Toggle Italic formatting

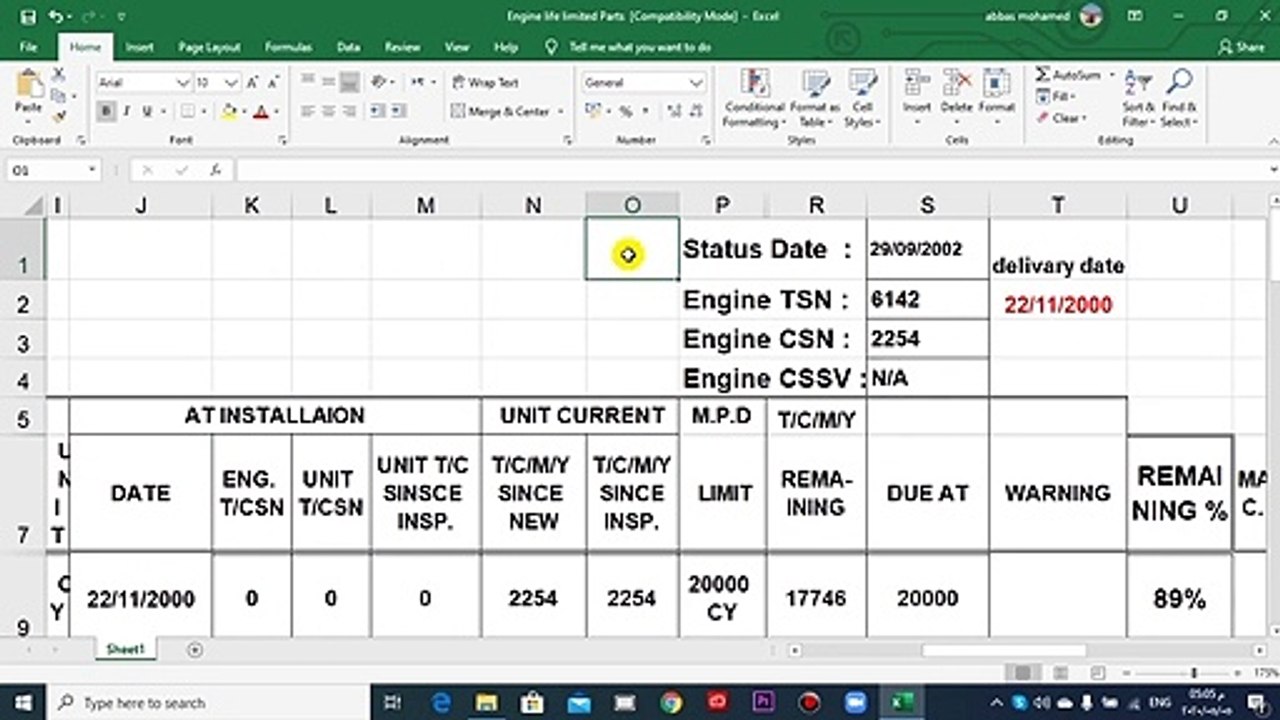pos(126,112)
